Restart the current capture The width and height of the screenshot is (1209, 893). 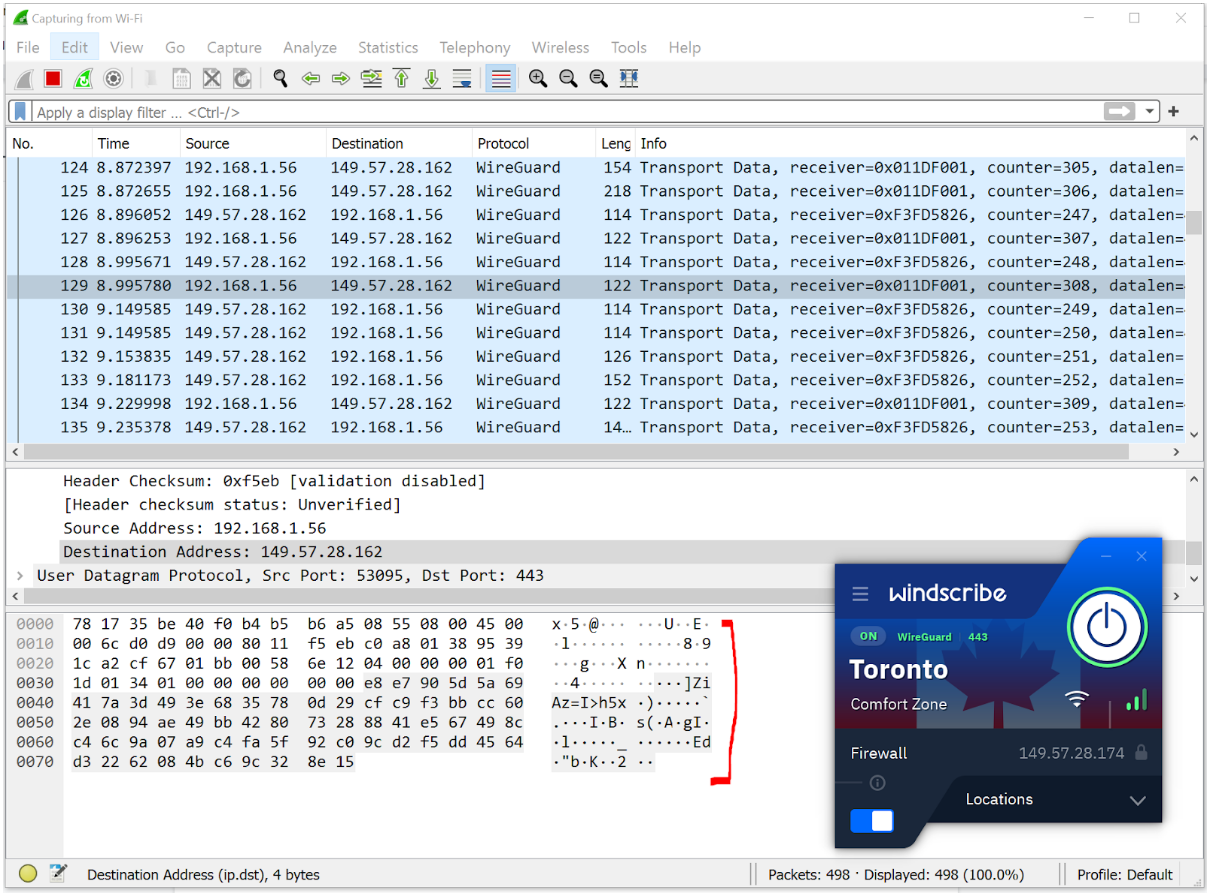tap(84, 78)
